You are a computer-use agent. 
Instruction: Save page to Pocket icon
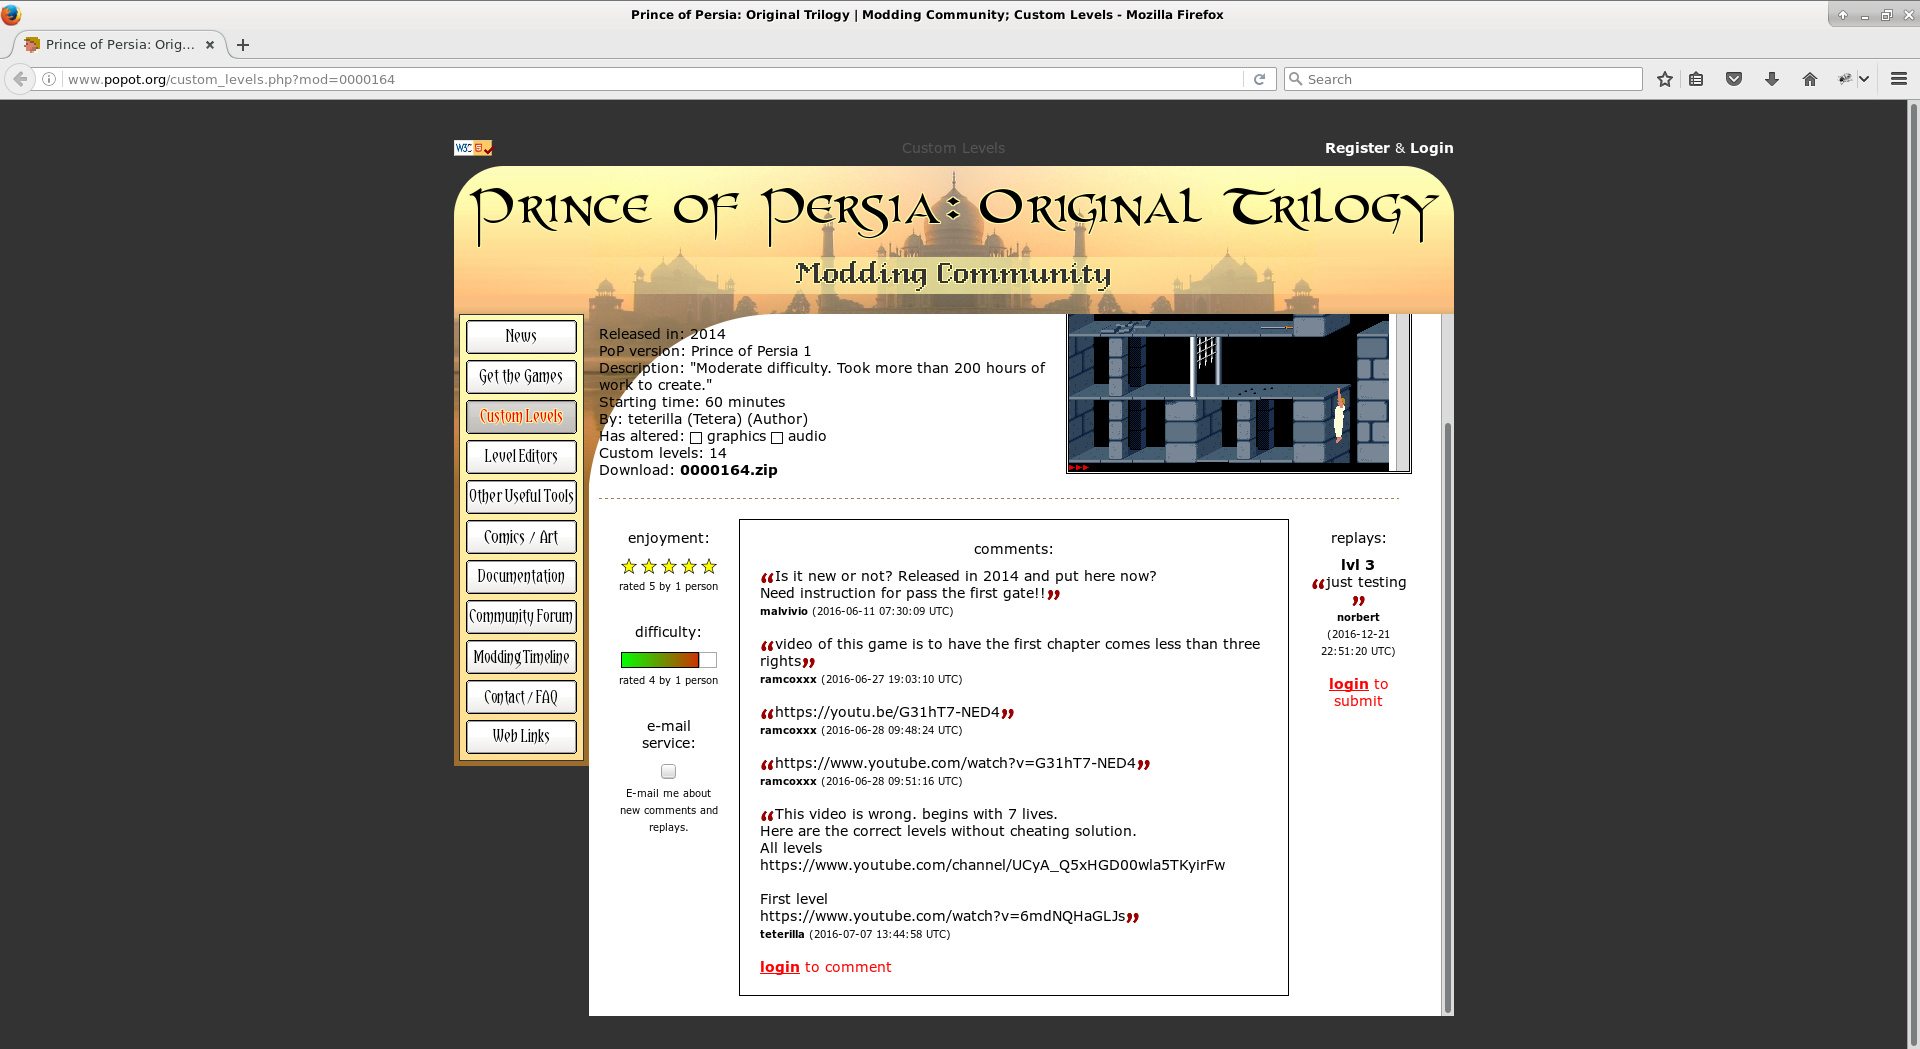click(1734, 79)
